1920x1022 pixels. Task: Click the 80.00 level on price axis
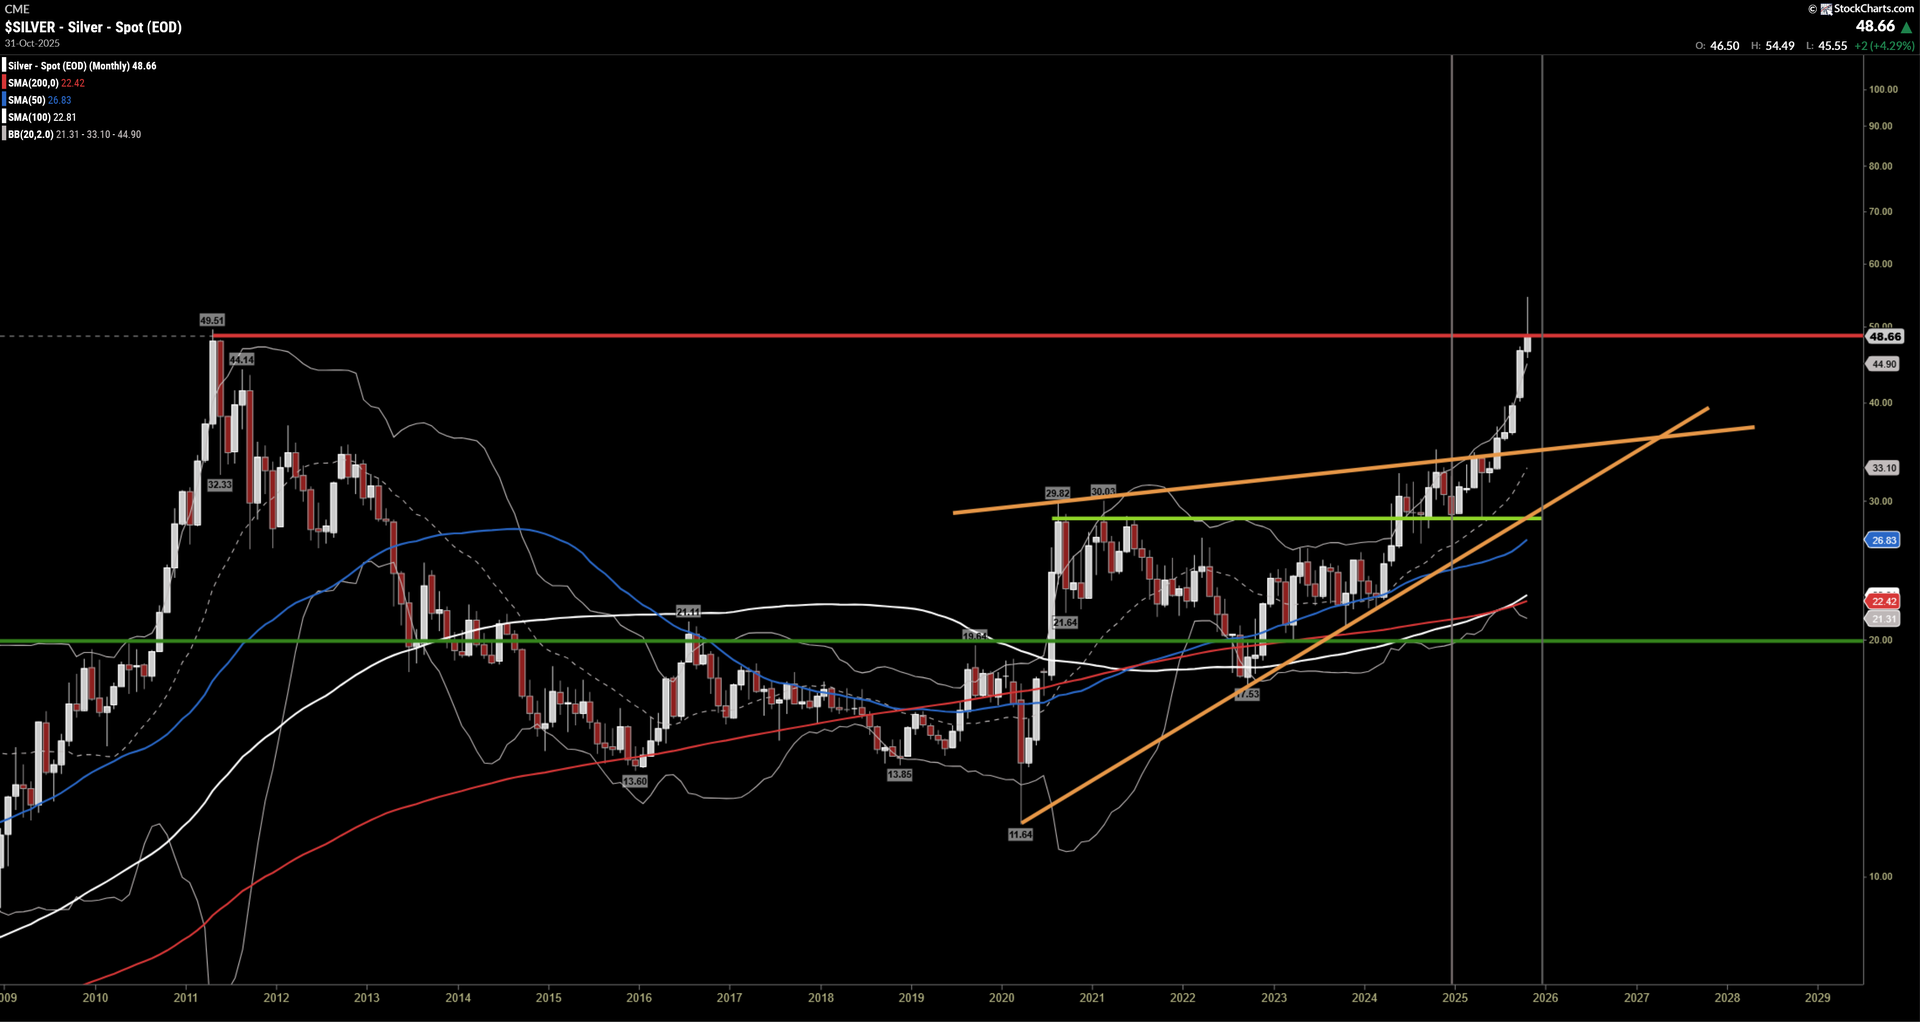point(1880,166)
